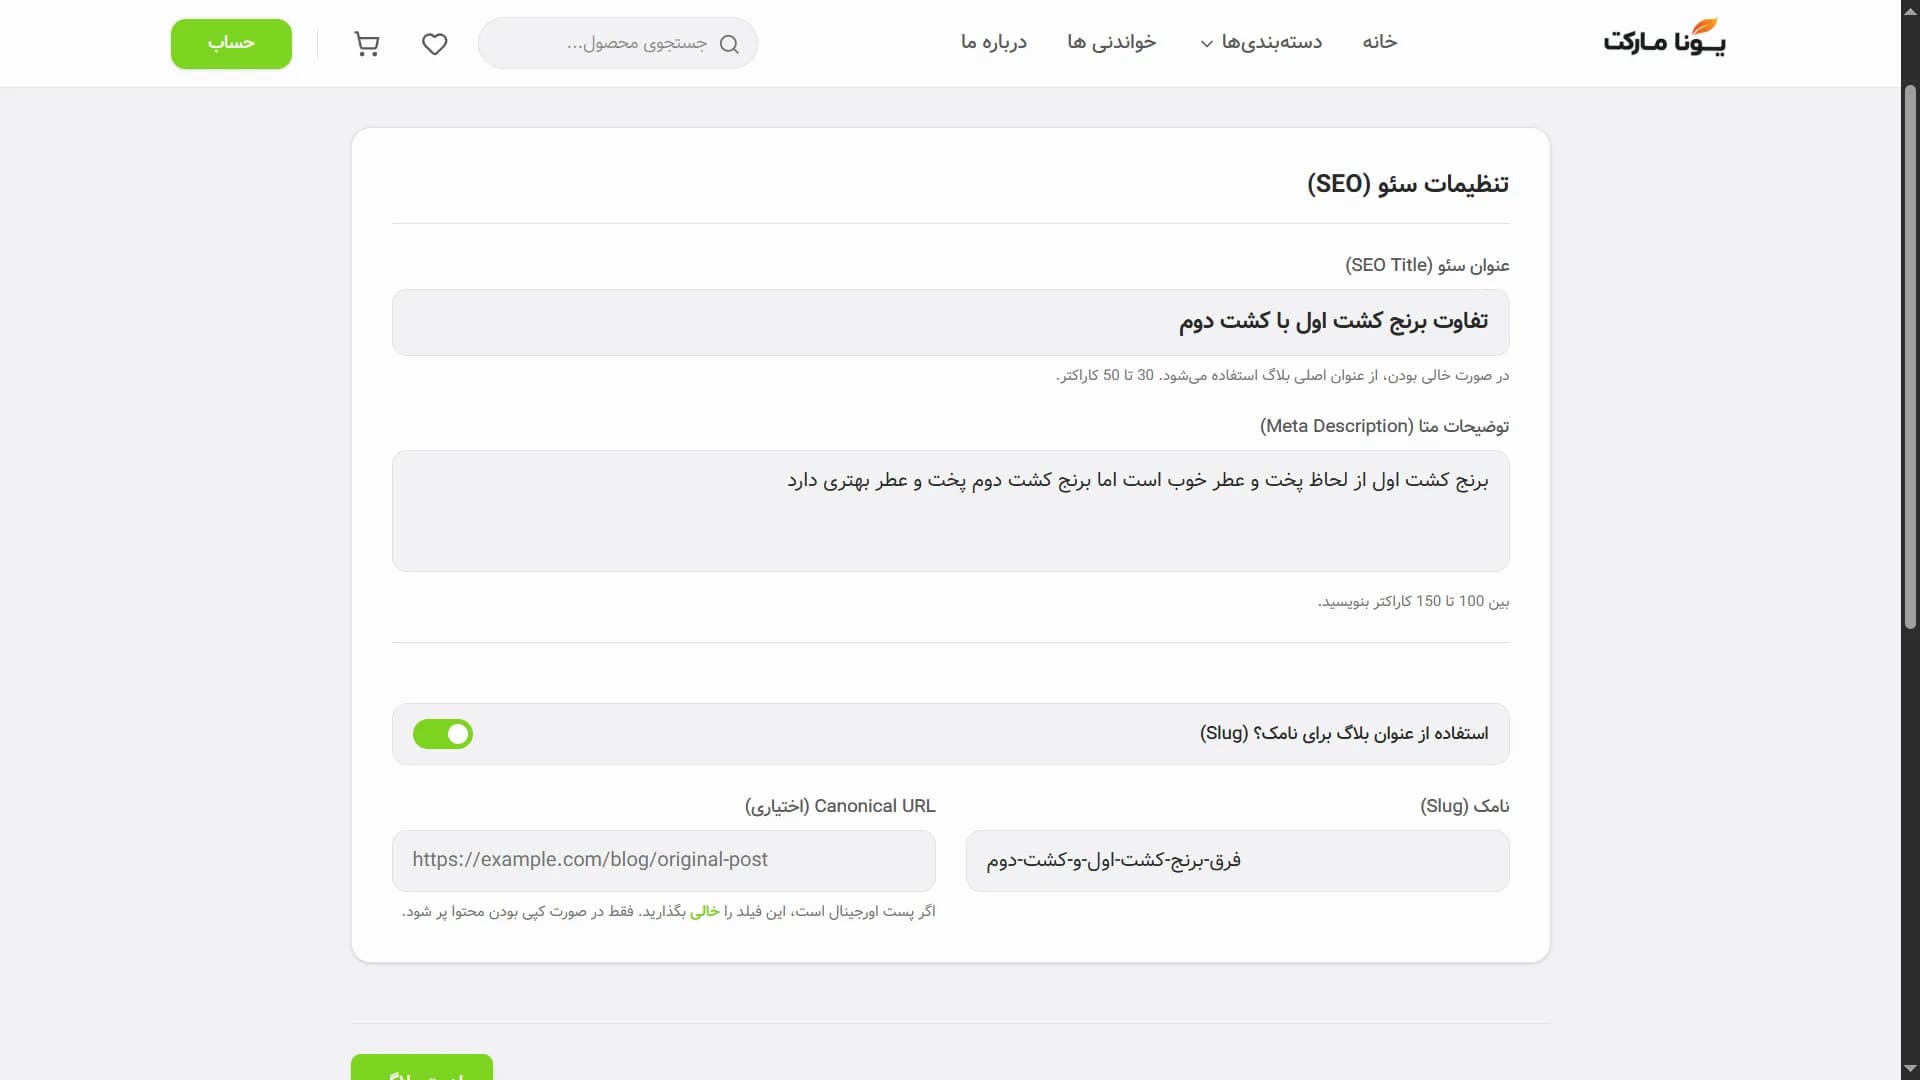The height and width of the screenshot is (1080, 1920).
Task: Click the Meta Description textarea
Action: point(950,511)
